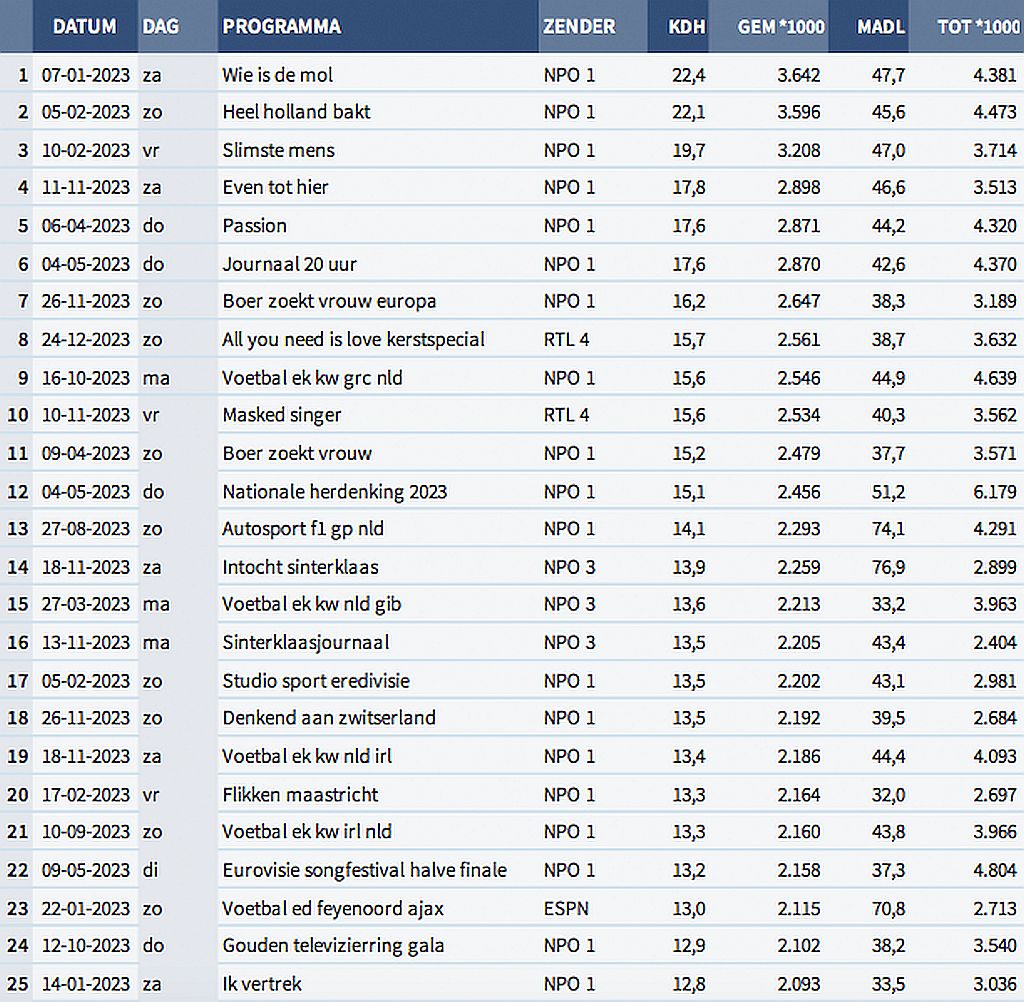Select 'Boer zoekt vrouw europa'

pos(329,301)
